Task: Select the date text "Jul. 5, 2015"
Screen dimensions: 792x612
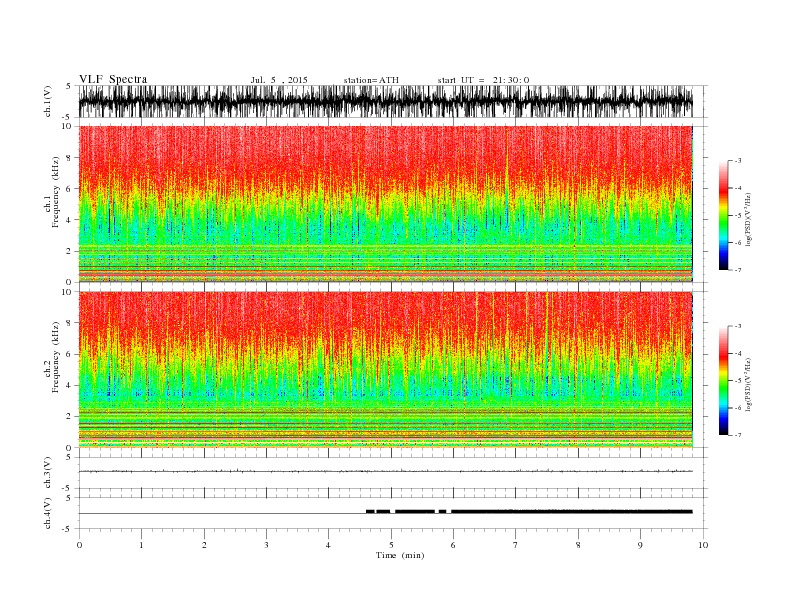Action: click(x=279, y=80)
